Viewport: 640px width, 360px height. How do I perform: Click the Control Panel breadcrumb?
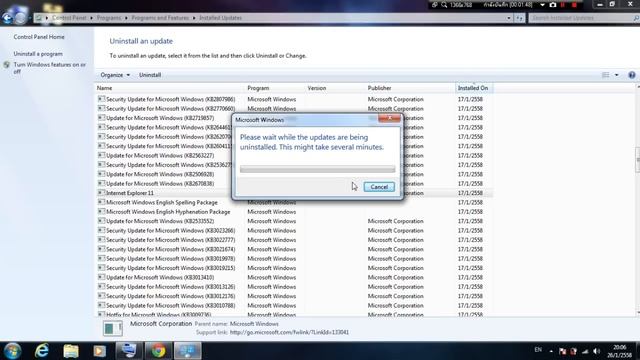click(69, 18)
